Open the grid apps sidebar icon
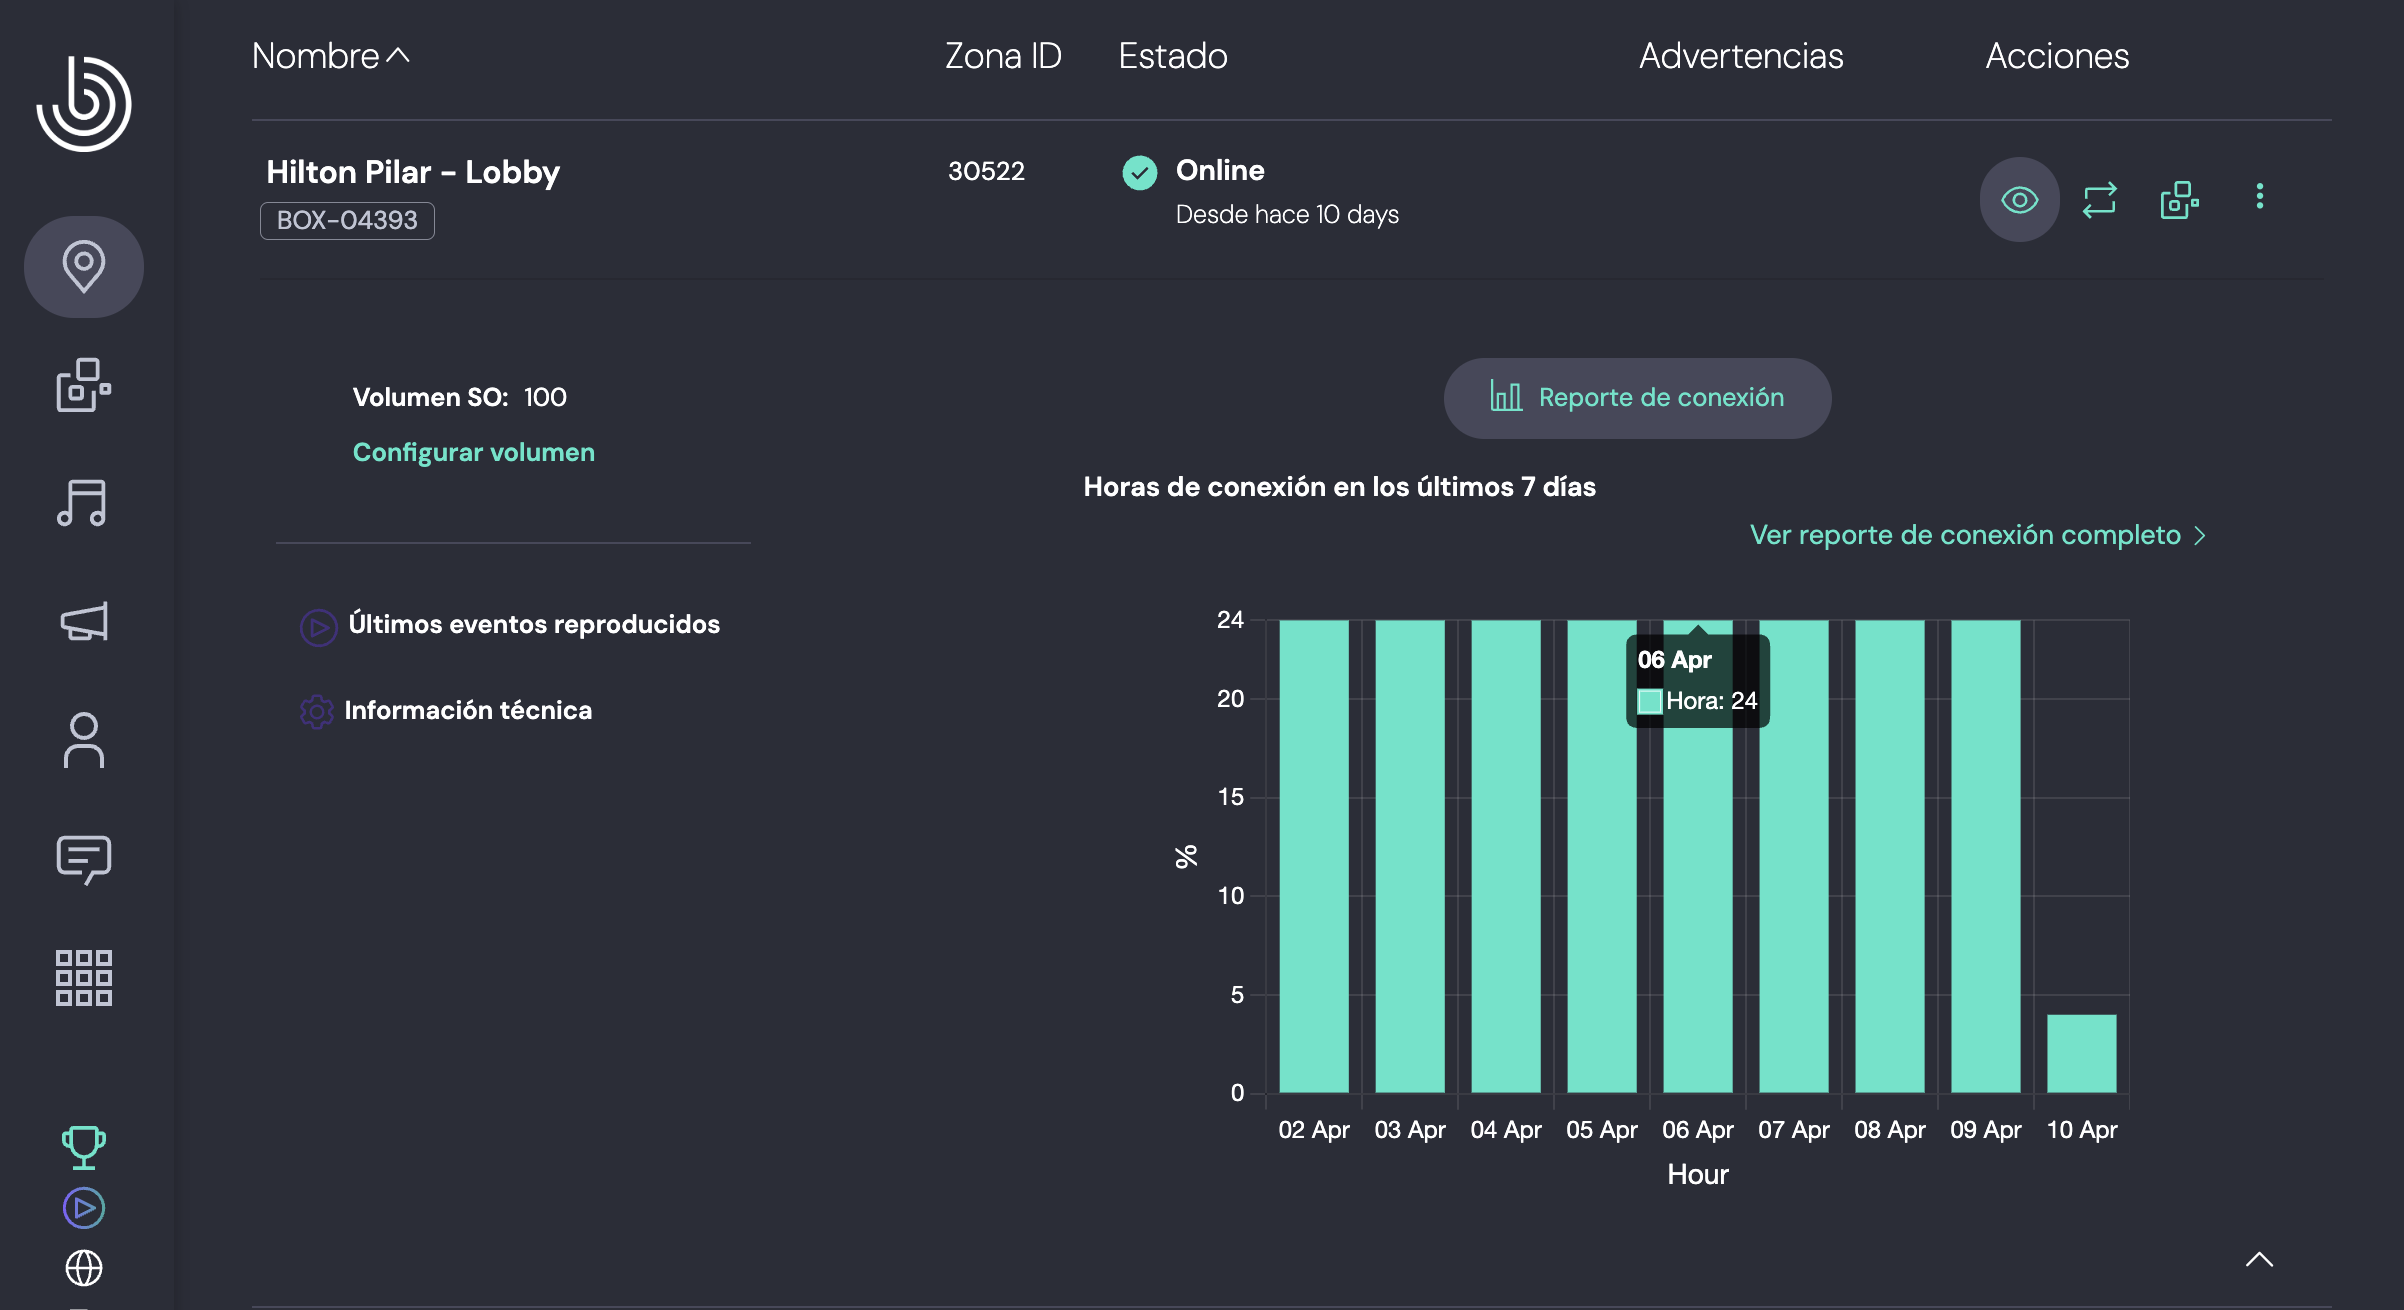Image resolution: width=2404 pixels, height=1310 pixels. pyautogui.click(x=84, y=977)
